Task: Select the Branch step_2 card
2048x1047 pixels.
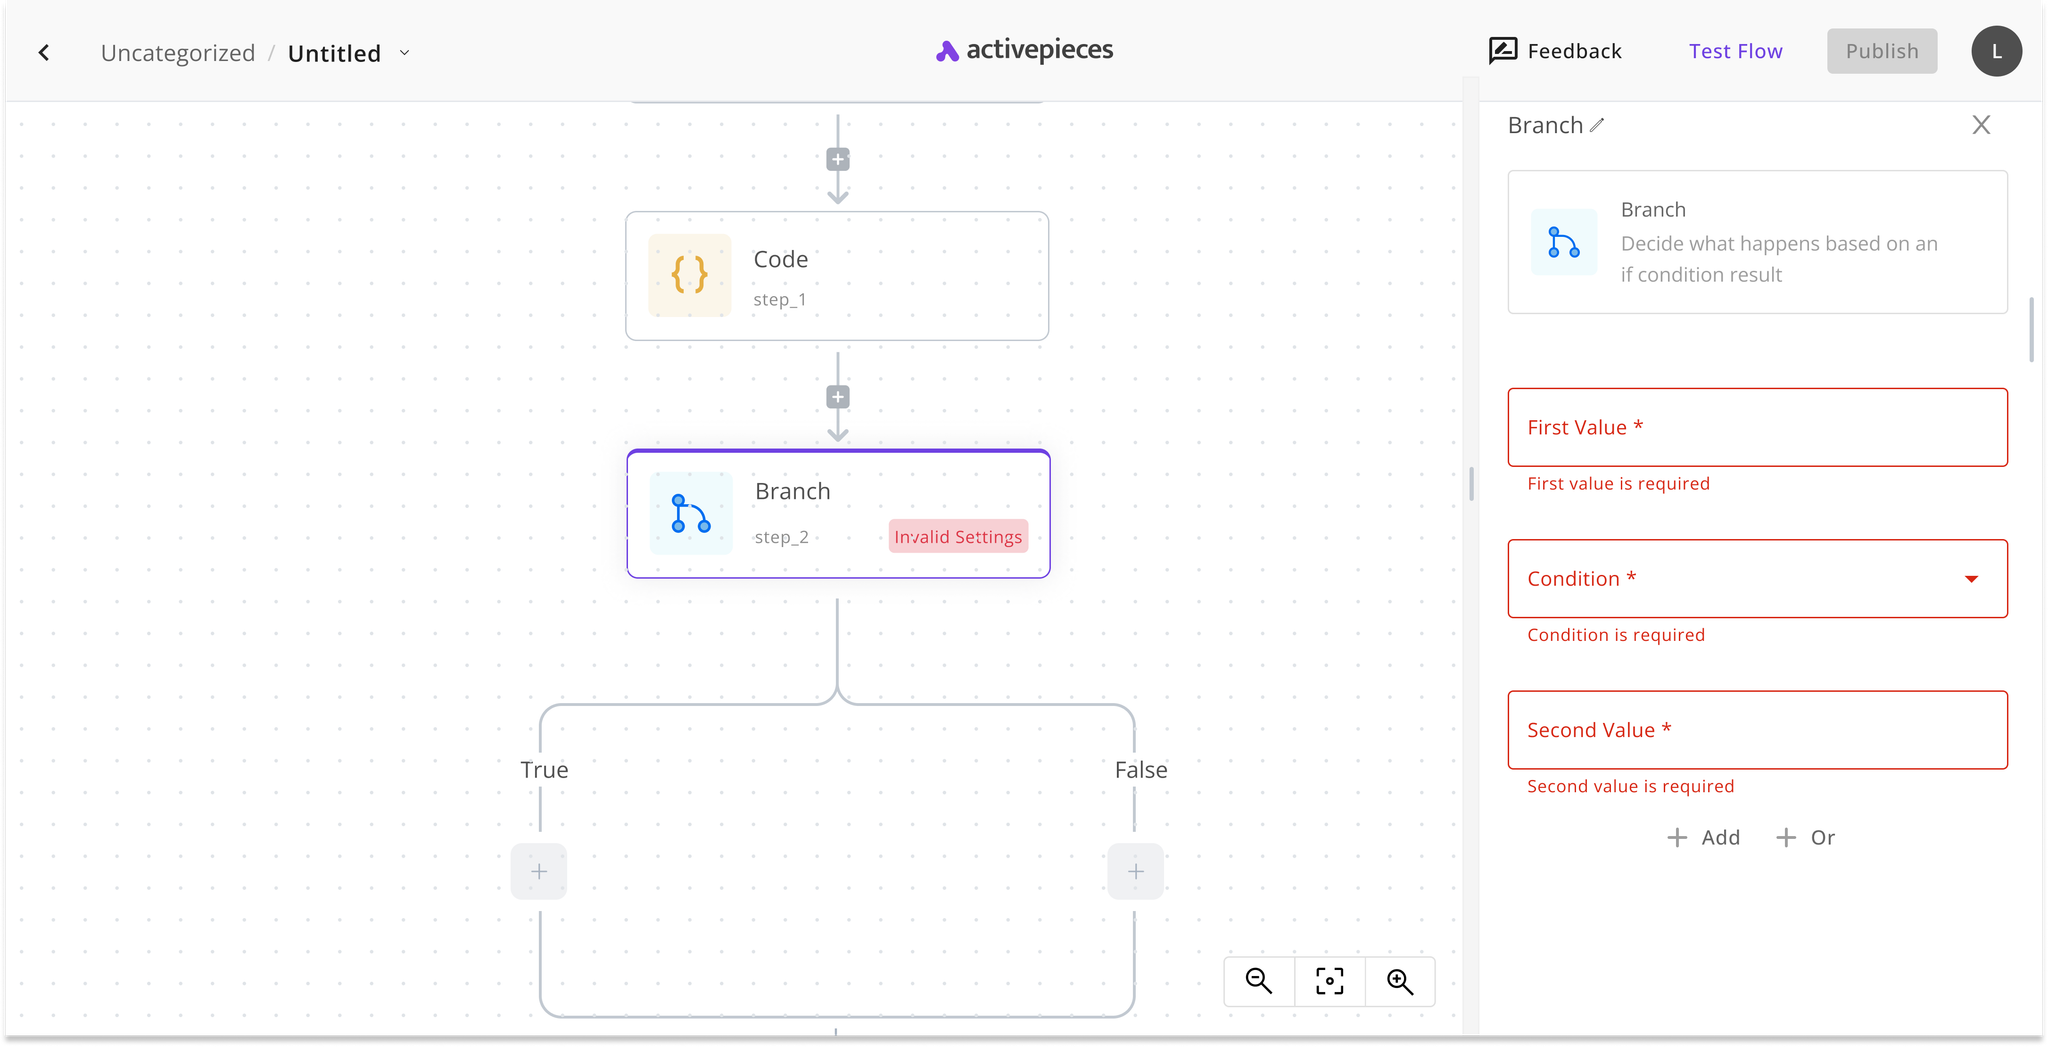Action: pos(838,514)
